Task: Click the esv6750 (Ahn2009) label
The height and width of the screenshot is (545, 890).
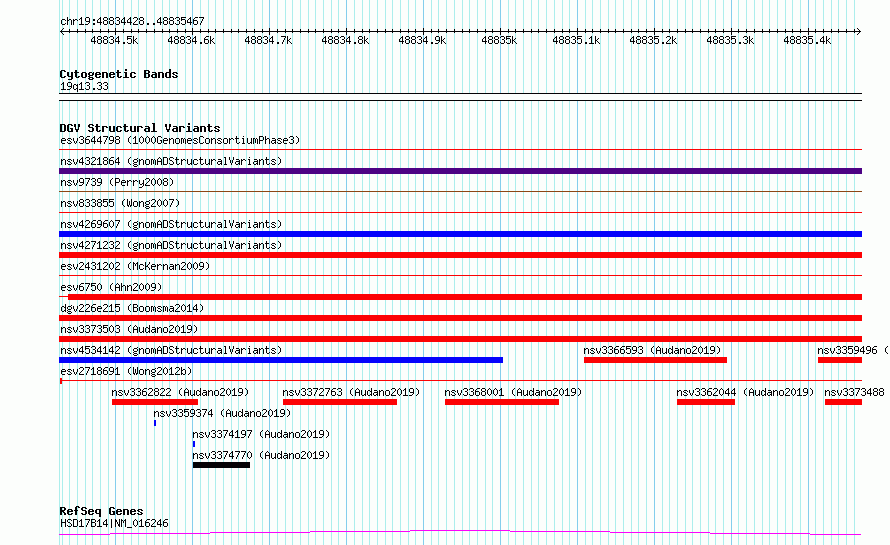Action: [111, 287]
